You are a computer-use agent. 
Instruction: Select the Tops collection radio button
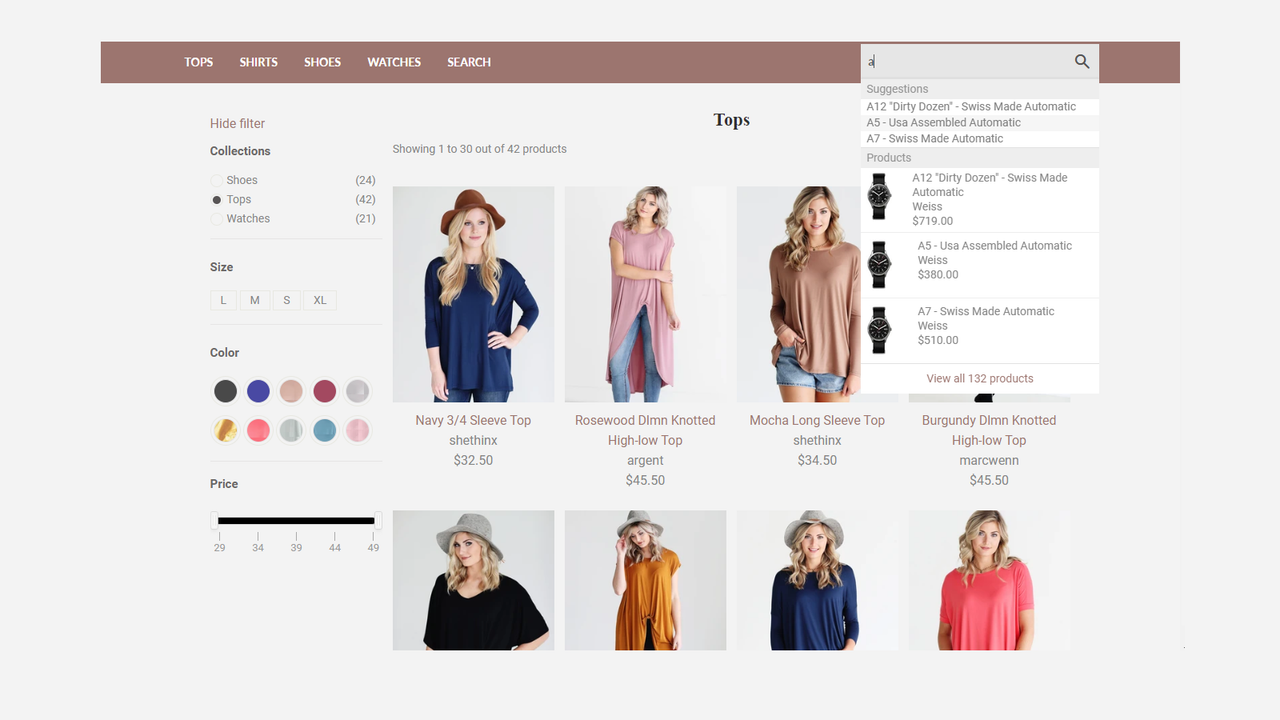click(217, 200)
